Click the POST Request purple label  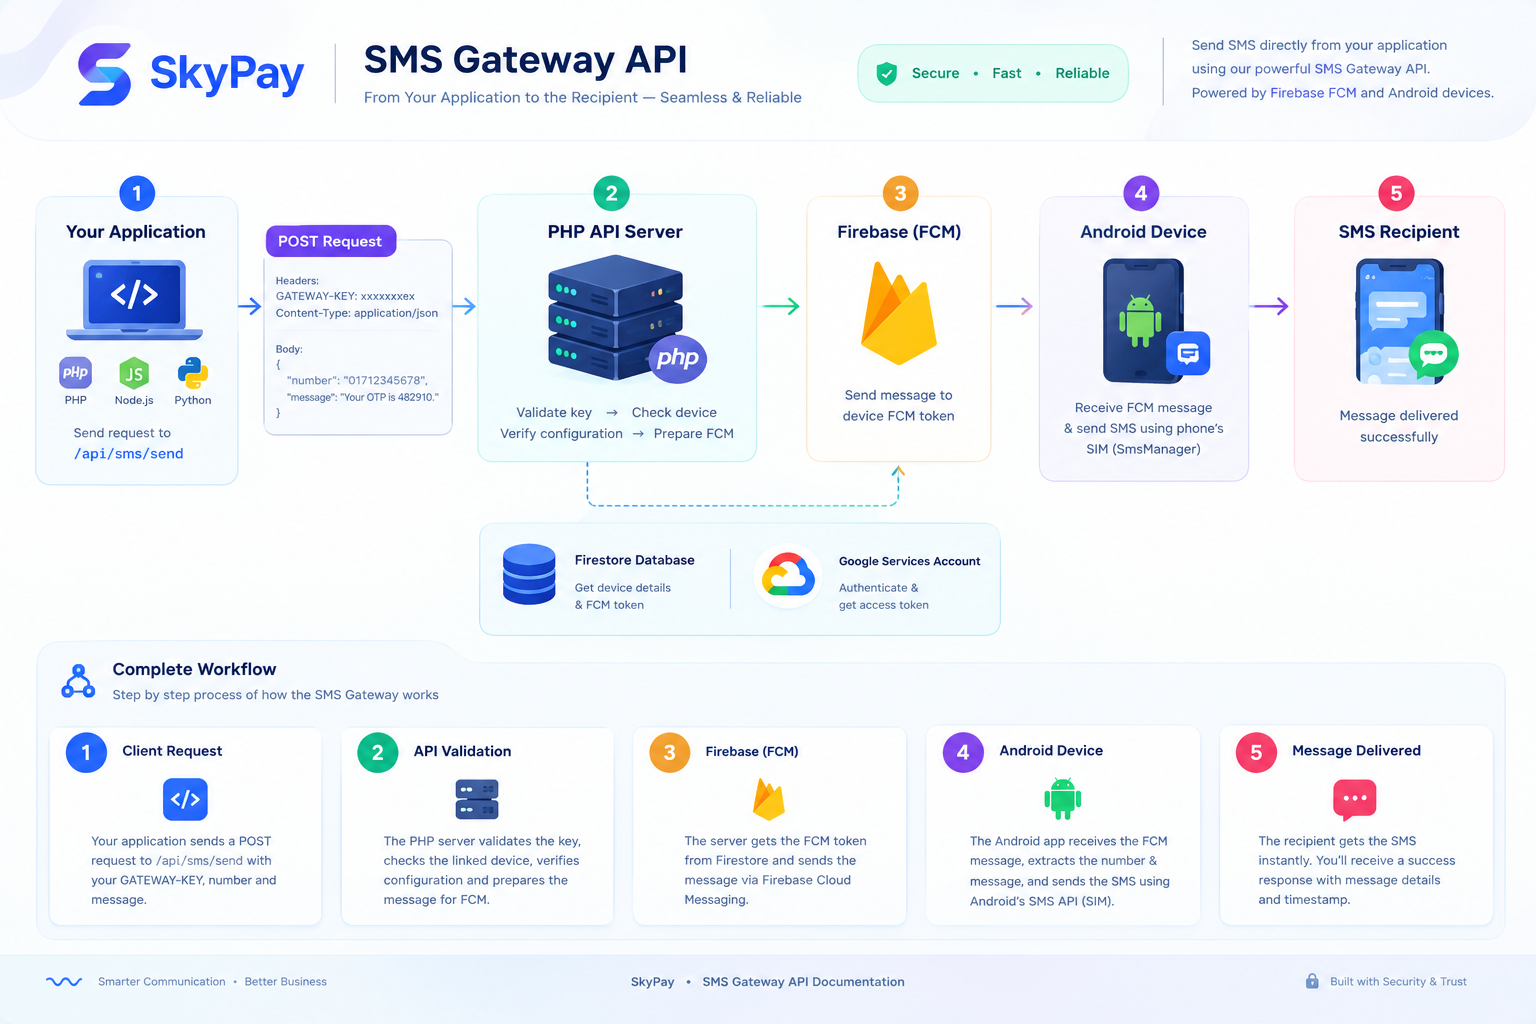coord(330,241)
